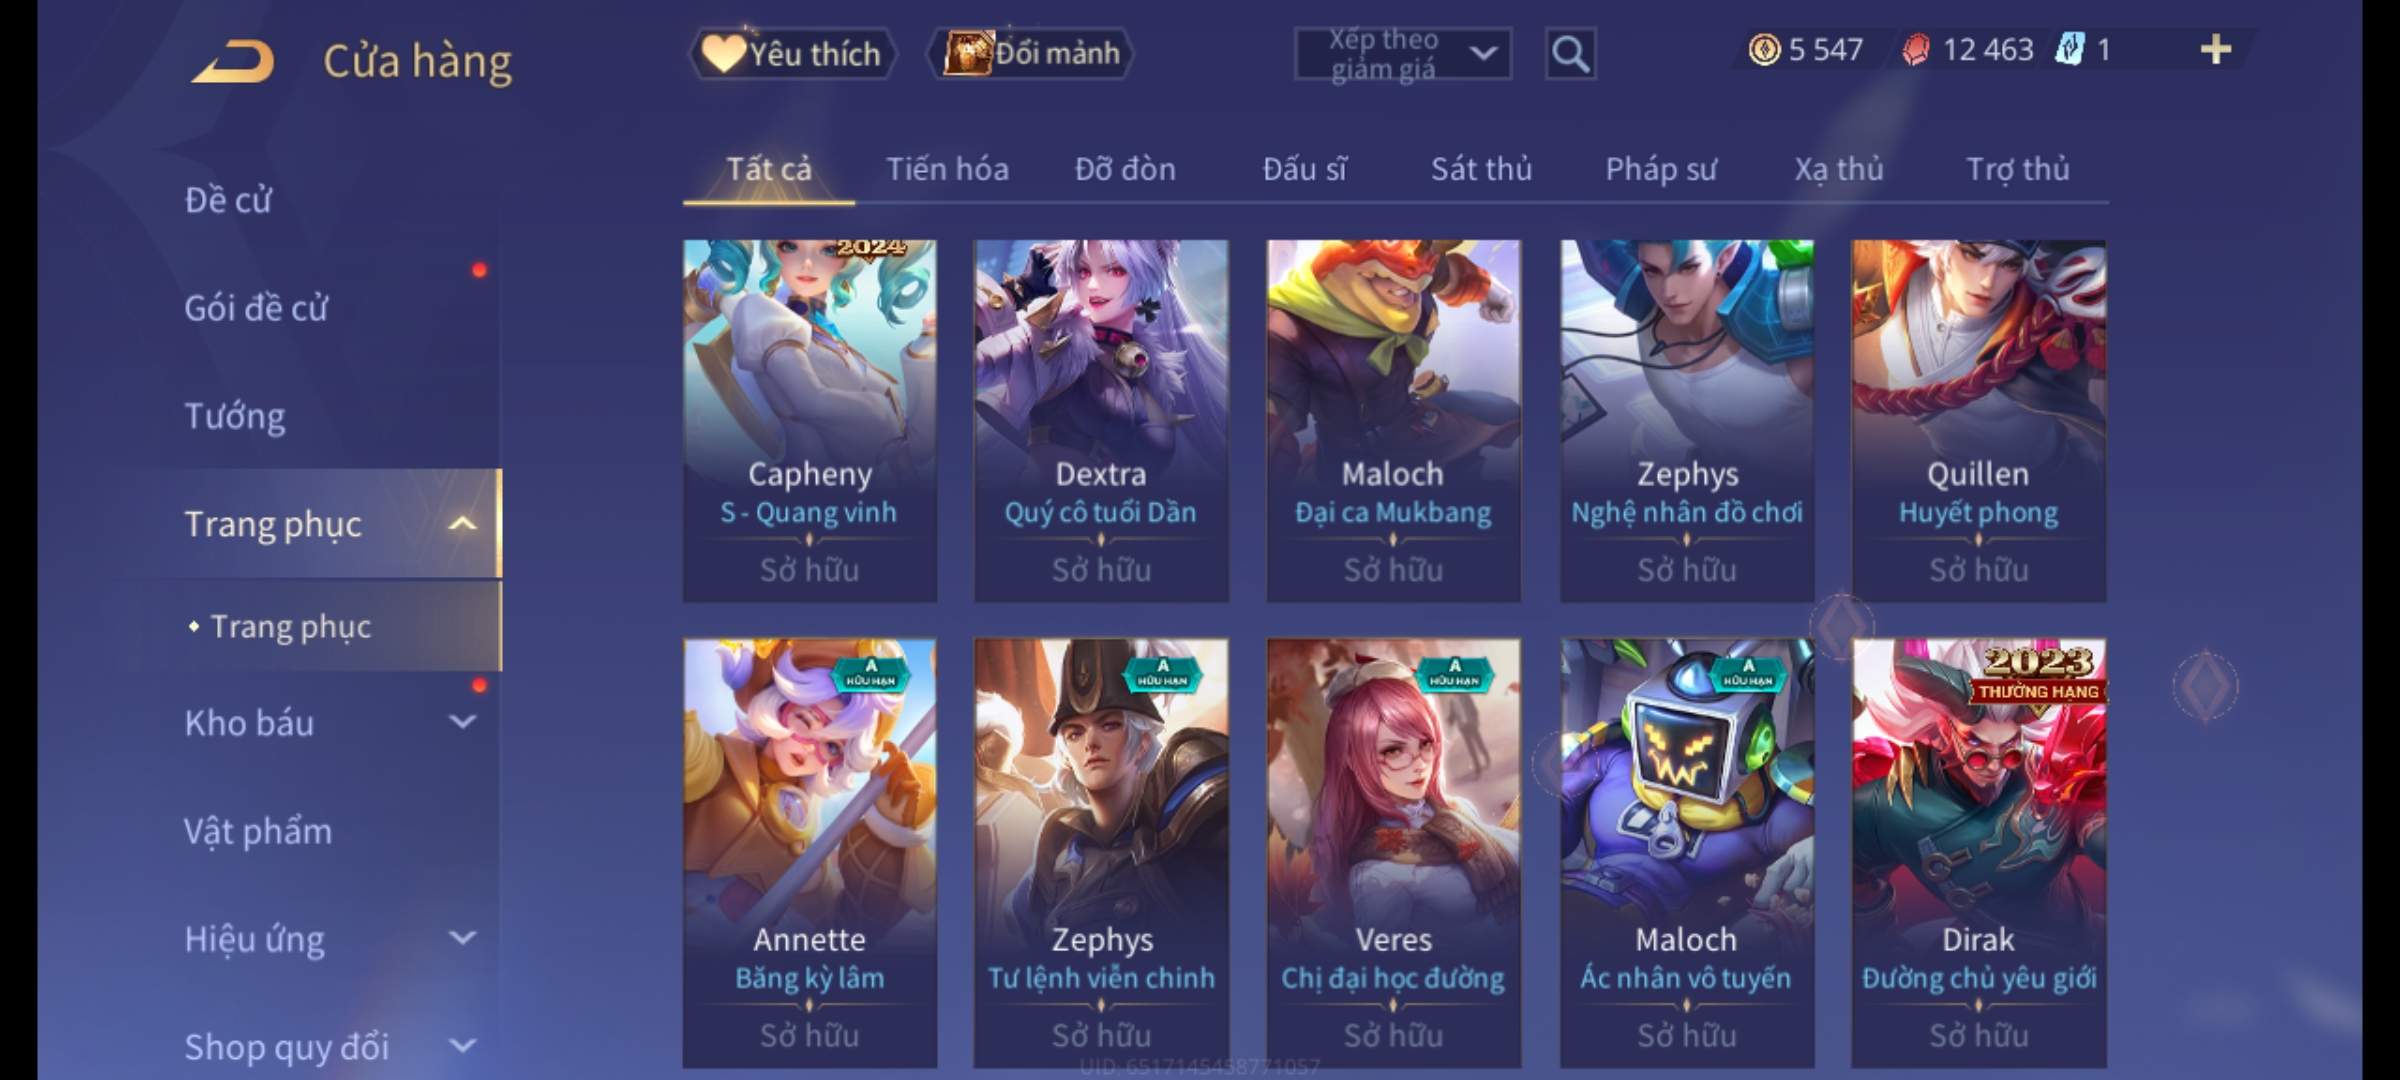Switch to the Sát thủ tab
Screen dimensions: 2400x1080
pos(1481,169)
